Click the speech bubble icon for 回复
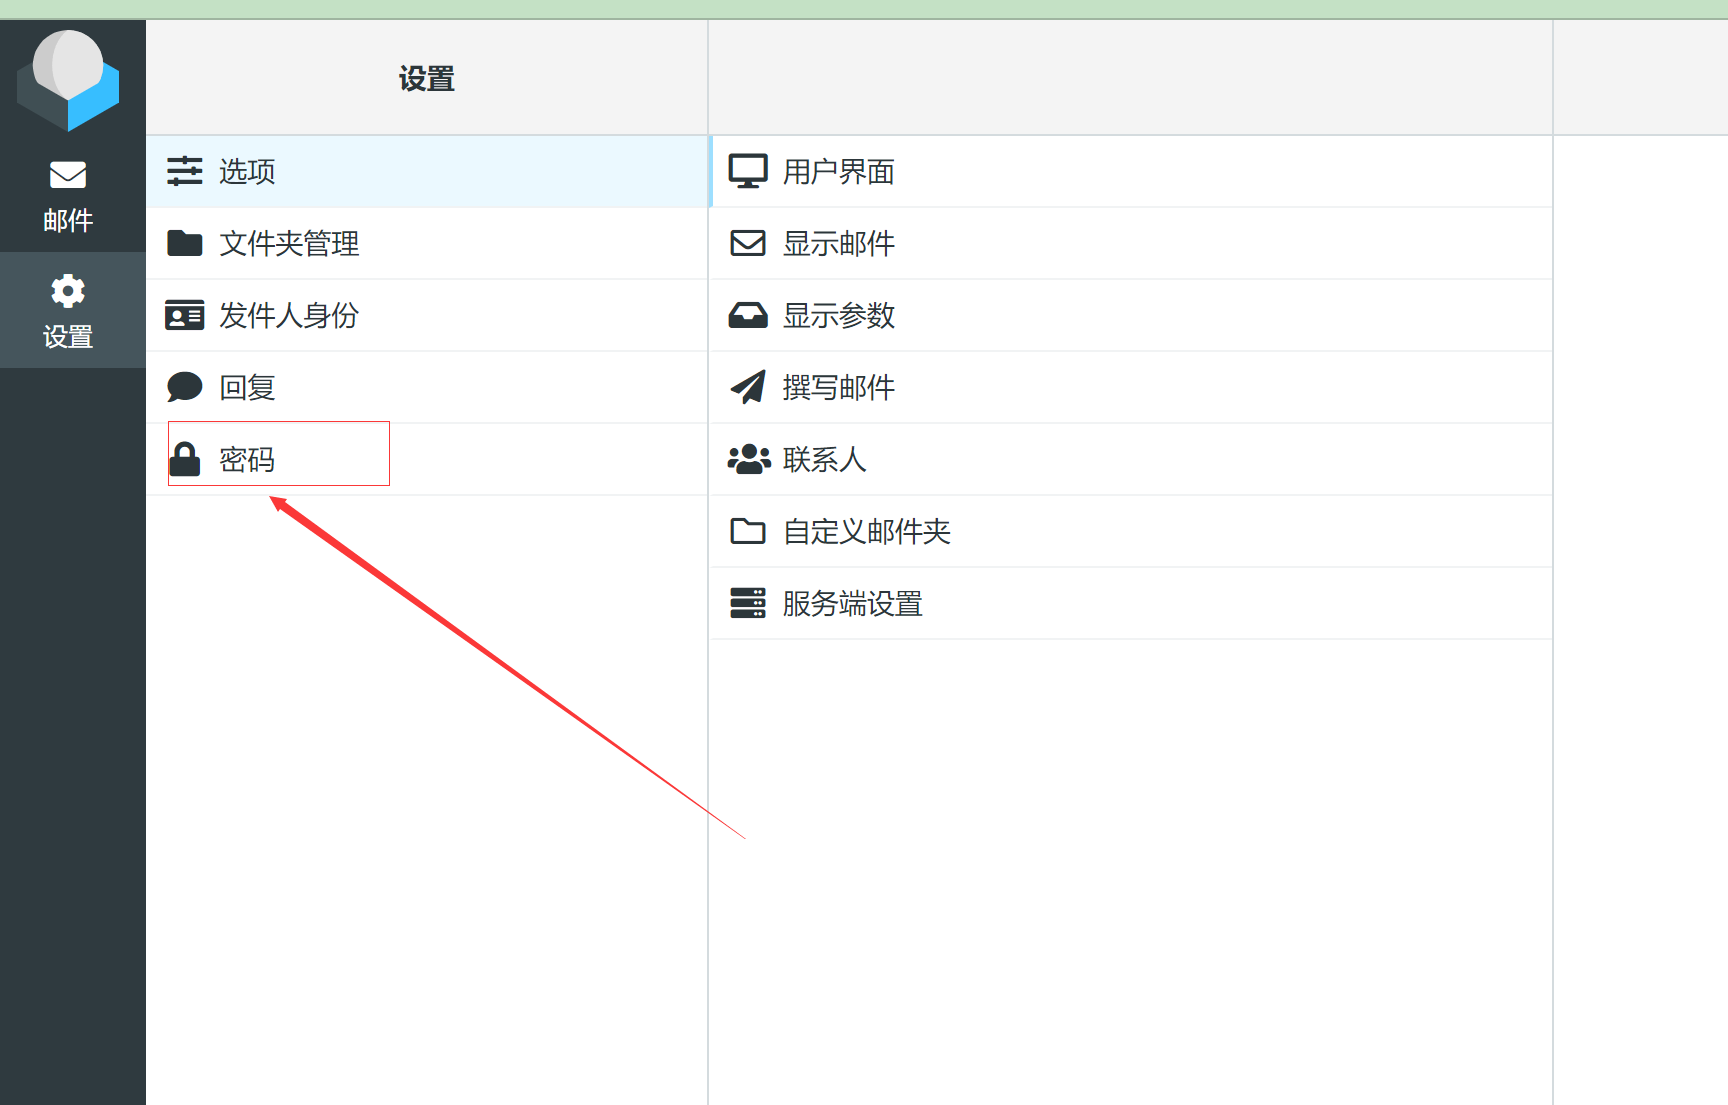Viewport: 1728px width, 1105px height. (x=184, y=387)
